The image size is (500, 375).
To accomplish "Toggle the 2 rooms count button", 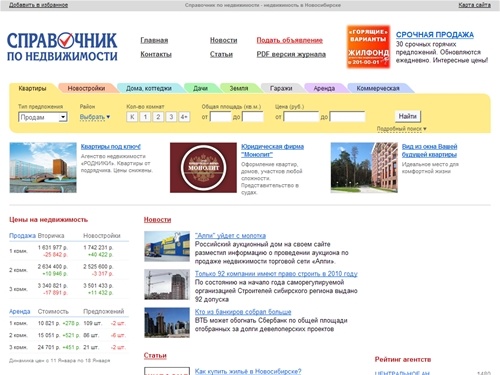I will tap(158, 117).
